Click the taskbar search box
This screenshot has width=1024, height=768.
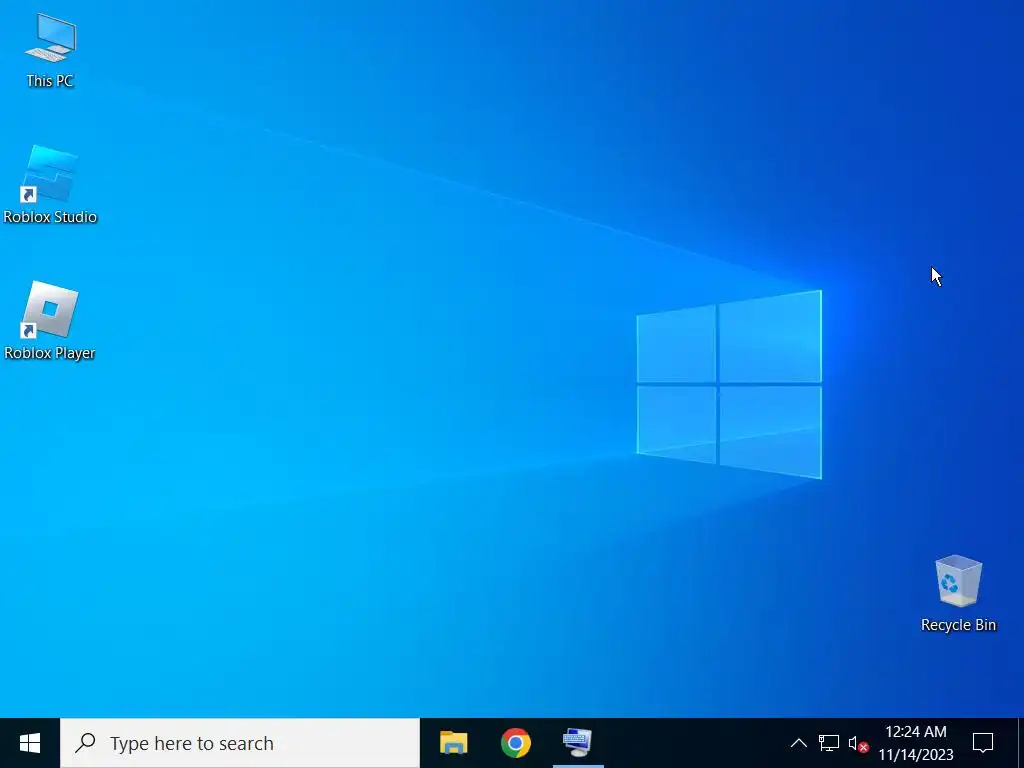(240, 743)
